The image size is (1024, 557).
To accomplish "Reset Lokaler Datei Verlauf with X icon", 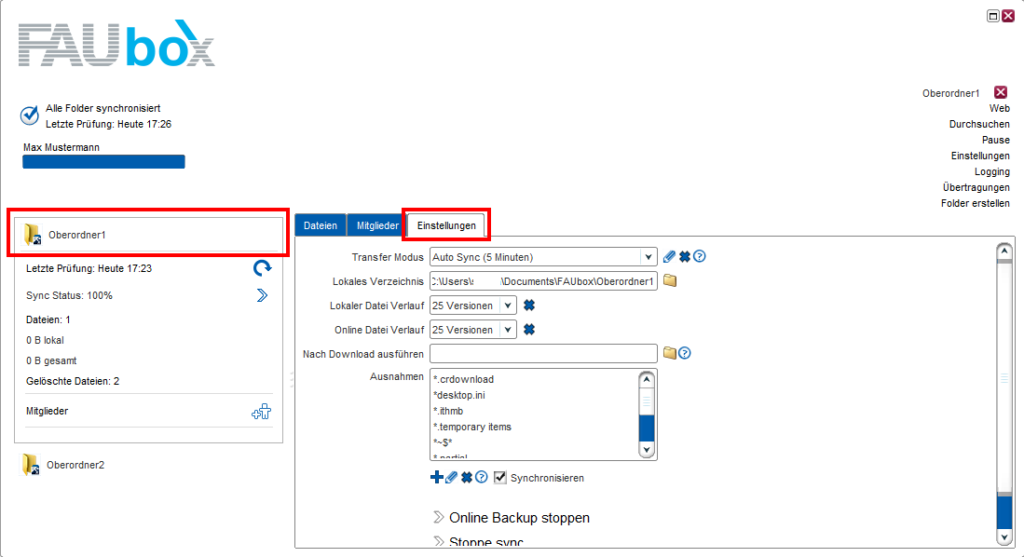I will pyautogui.click(x=529, y=305).
